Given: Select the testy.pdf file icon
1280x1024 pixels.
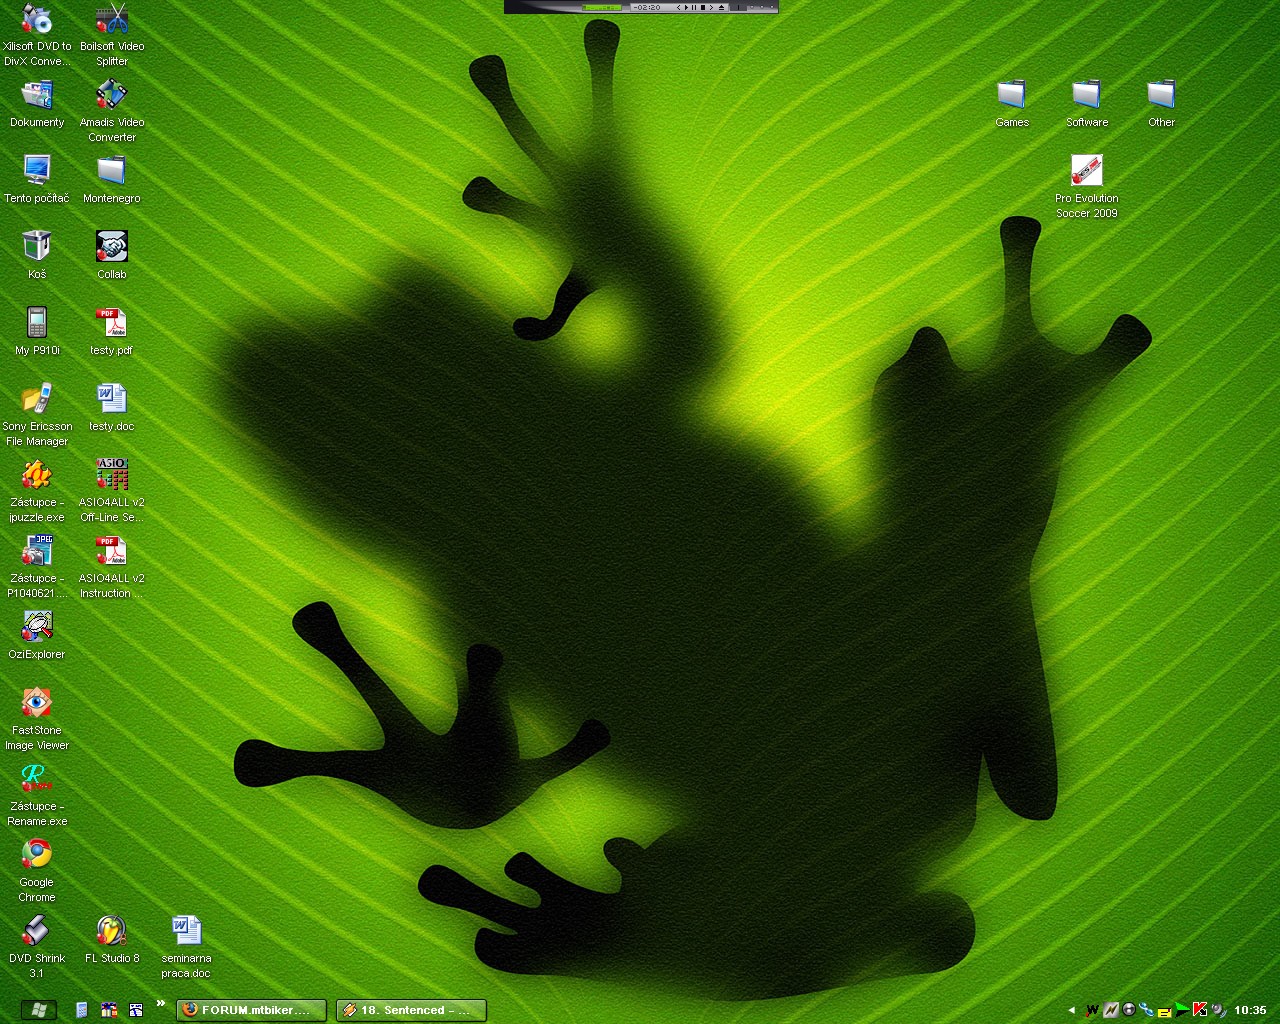Looking at the screenshot, I should (x=111, y=324).
